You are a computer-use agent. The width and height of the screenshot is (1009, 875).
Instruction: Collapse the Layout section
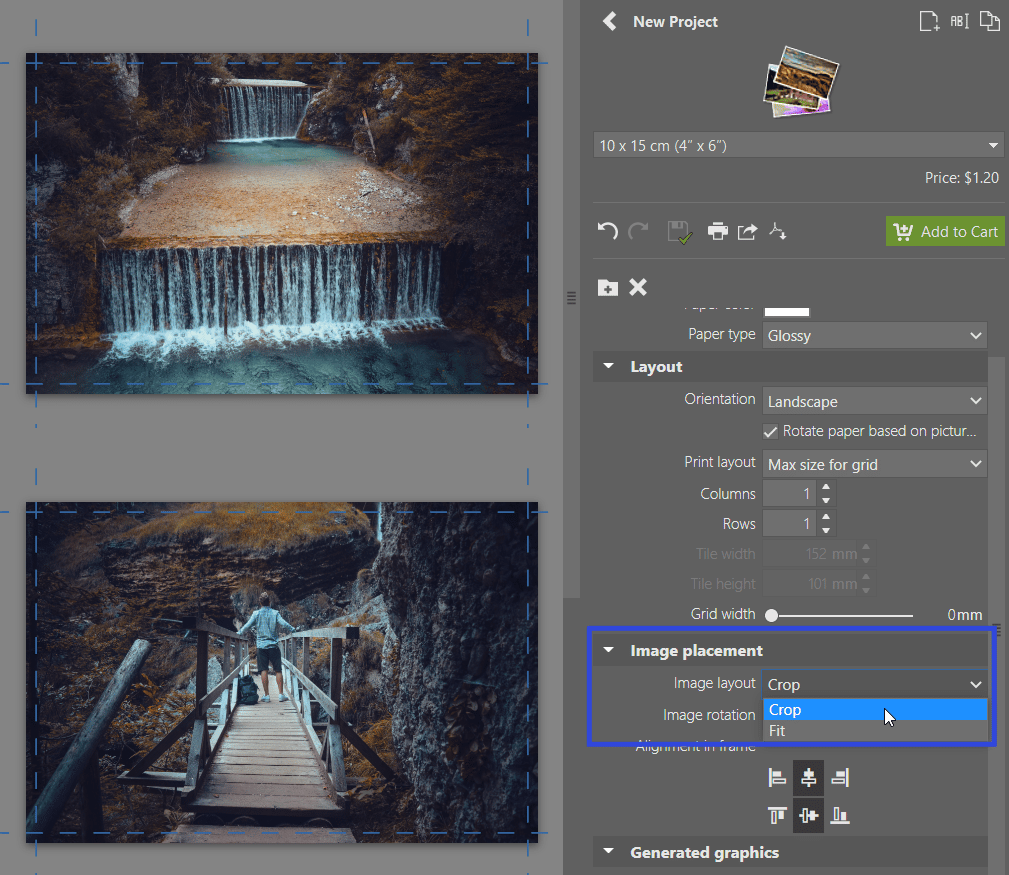point(609,366)
